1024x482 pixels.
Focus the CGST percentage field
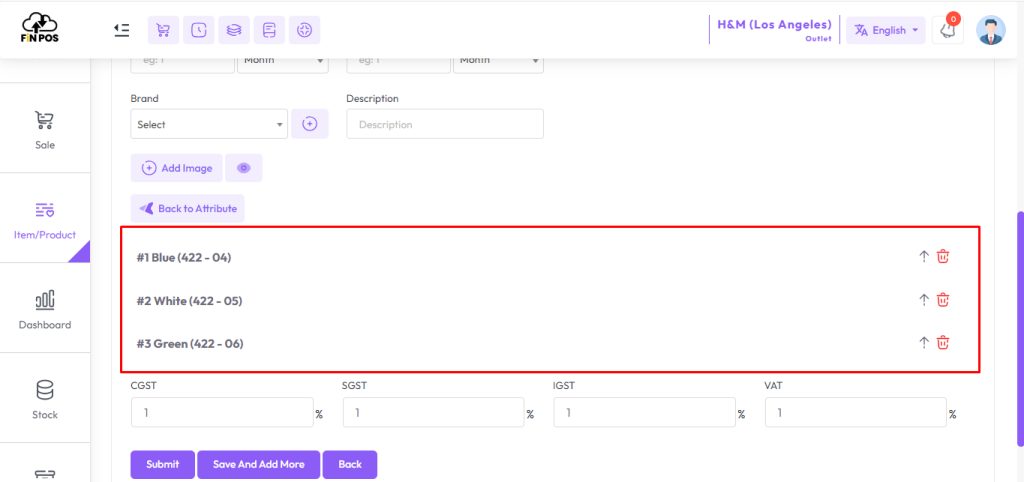tap(222, 413)
